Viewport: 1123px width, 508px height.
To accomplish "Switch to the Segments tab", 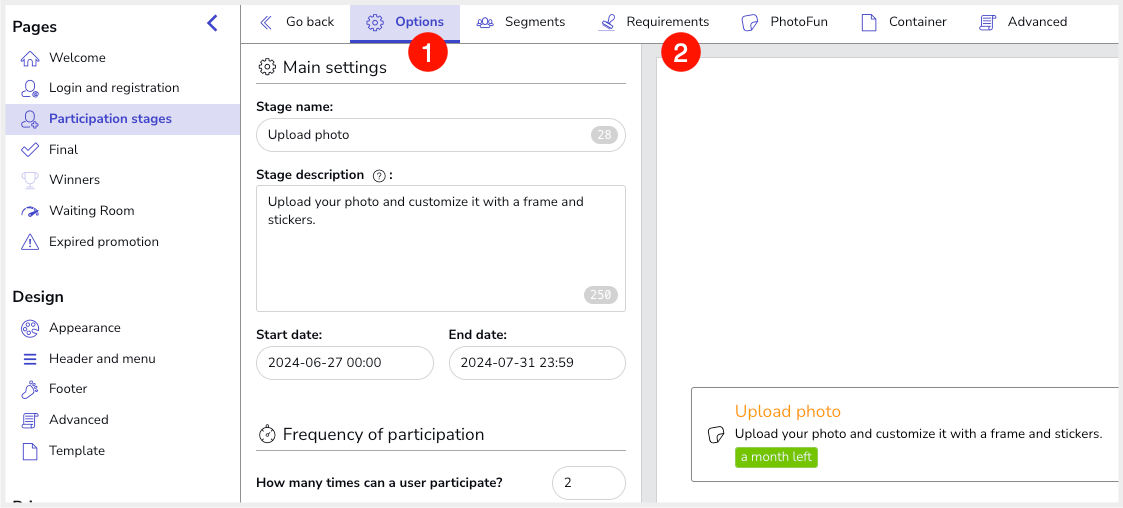I will coord(521,22).
